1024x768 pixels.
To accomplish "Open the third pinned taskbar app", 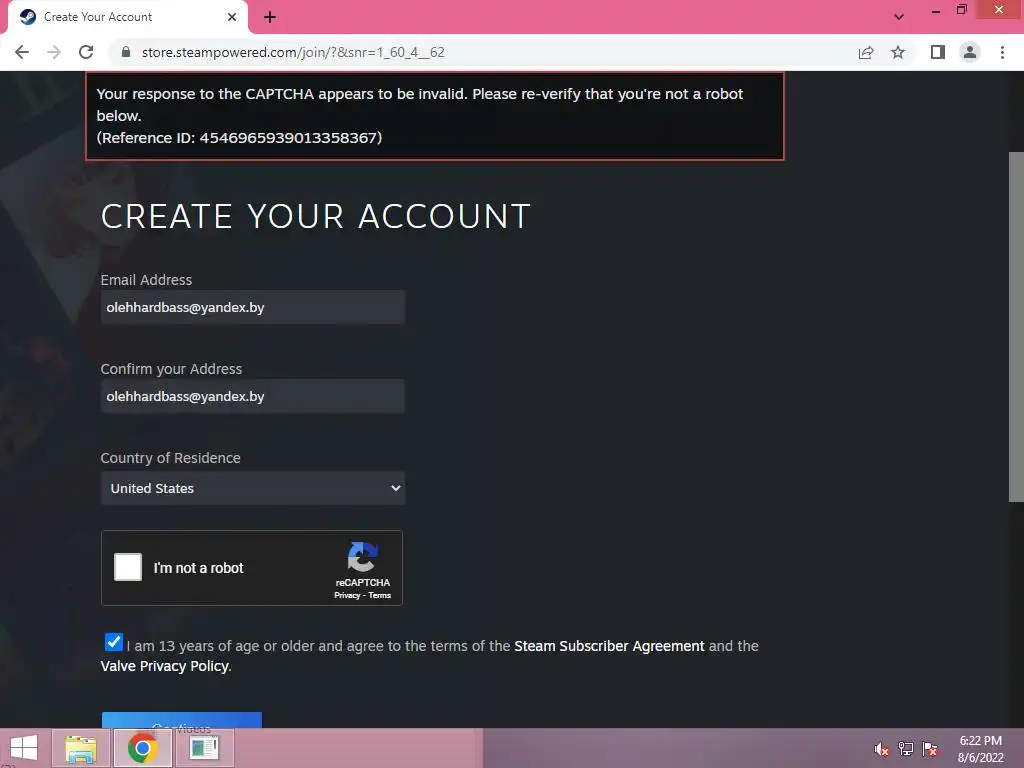I will pyautogui.click(x=204, y=748).
